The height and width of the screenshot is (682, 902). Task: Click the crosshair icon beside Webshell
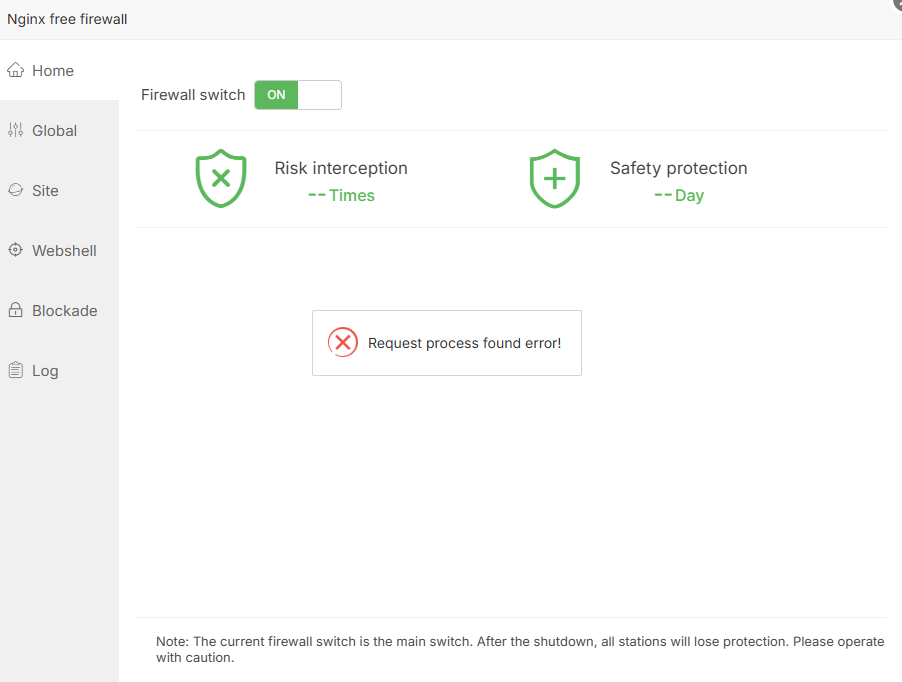15,250
